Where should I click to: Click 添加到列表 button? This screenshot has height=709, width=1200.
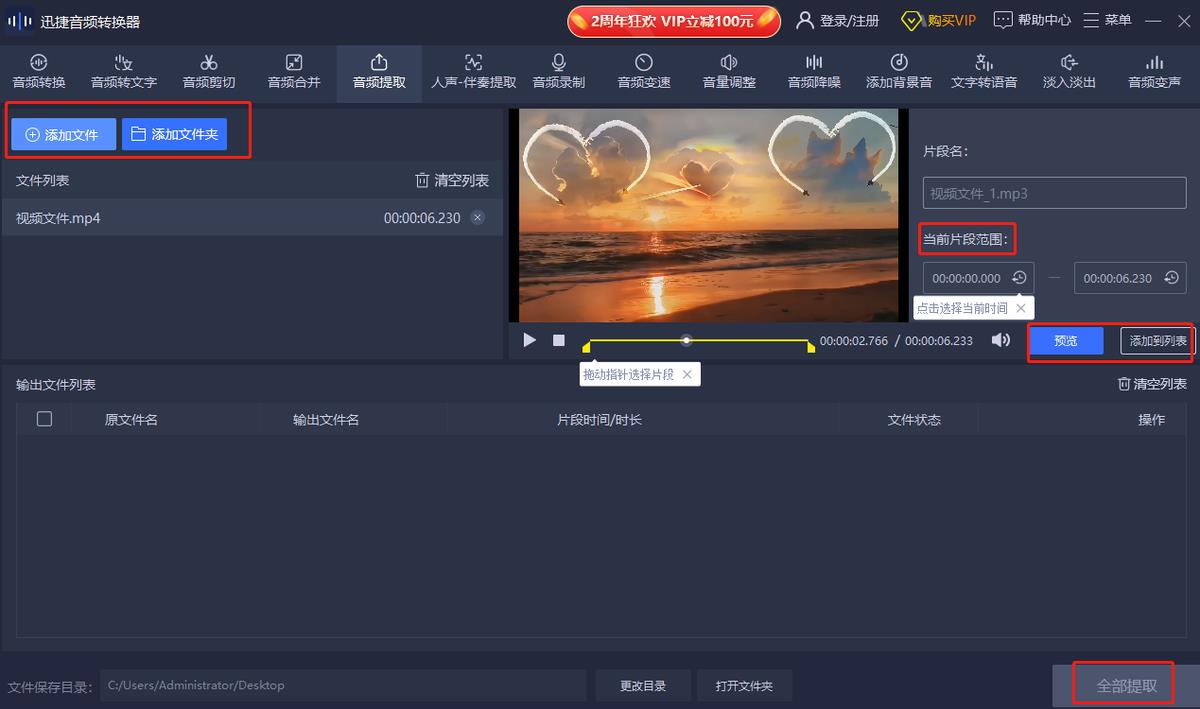coord(1158,341)
